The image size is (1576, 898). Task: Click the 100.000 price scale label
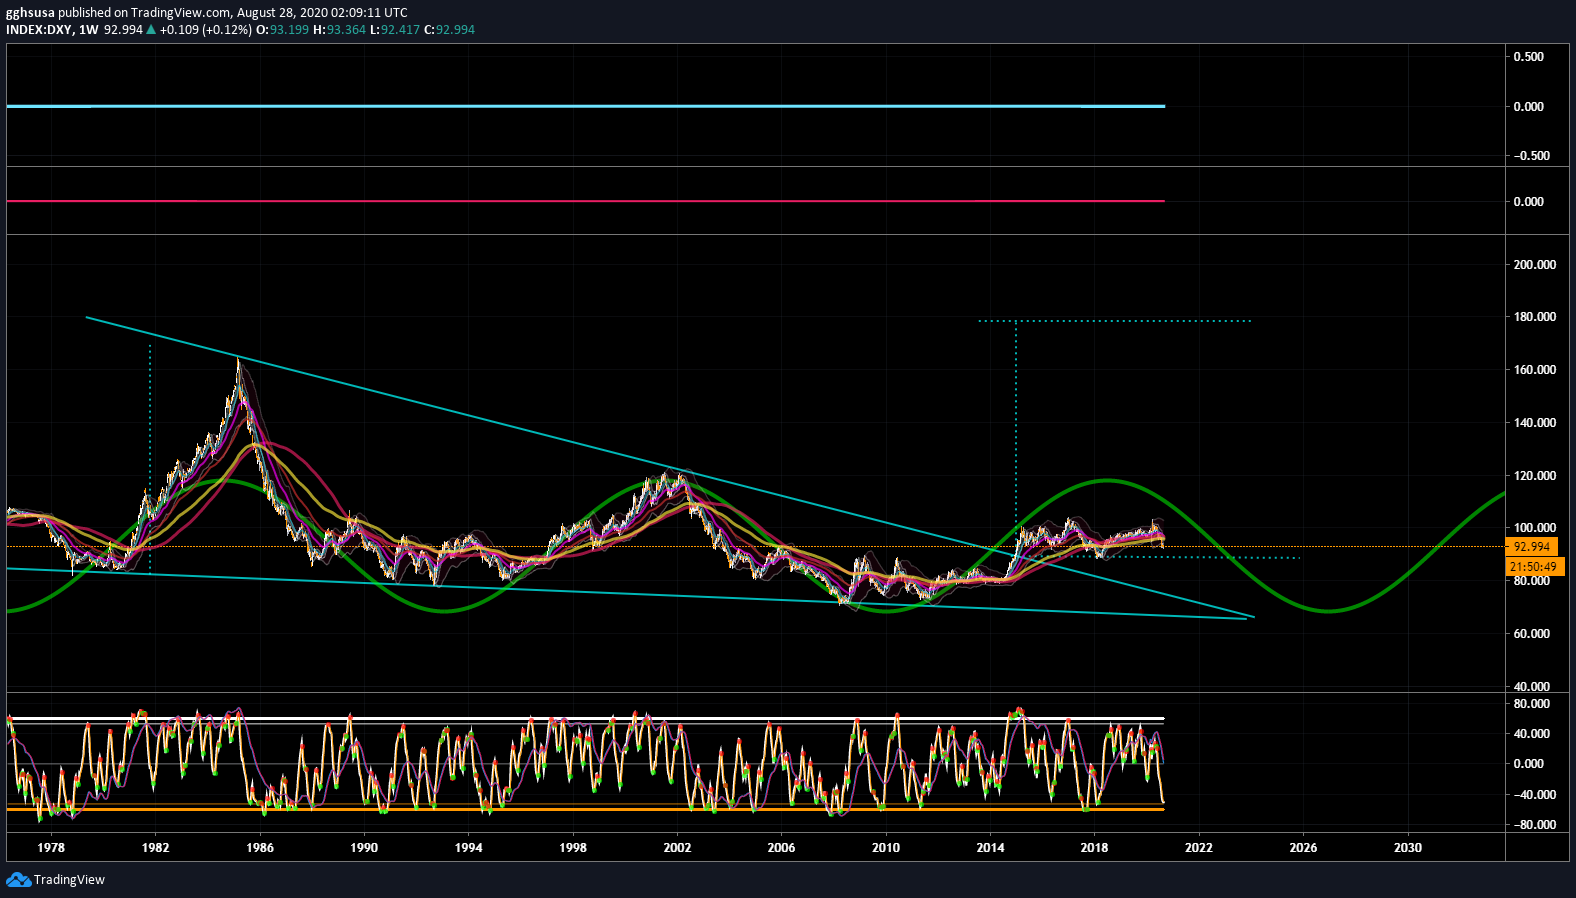tap(1534, 528)
